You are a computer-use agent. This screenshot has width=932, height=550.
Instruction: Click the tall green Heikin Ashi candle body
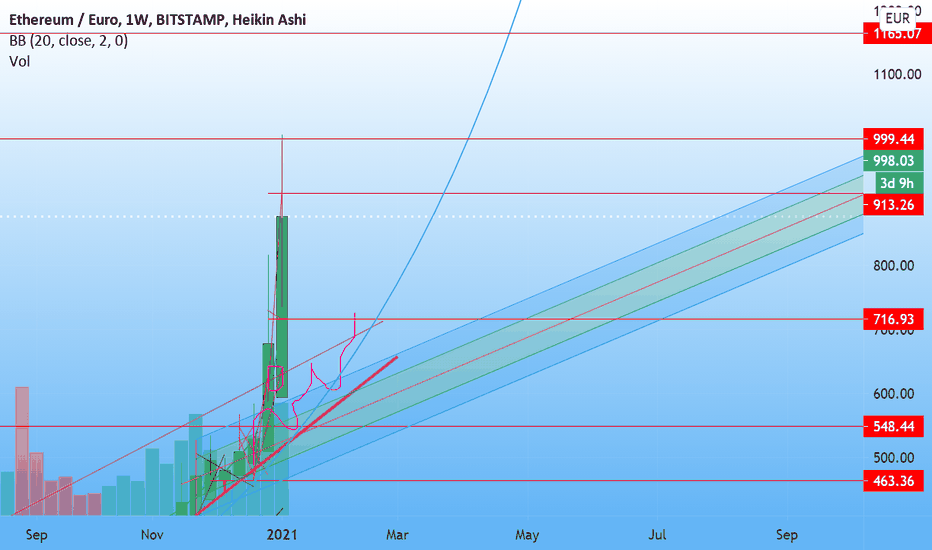(x=282, y=307)
